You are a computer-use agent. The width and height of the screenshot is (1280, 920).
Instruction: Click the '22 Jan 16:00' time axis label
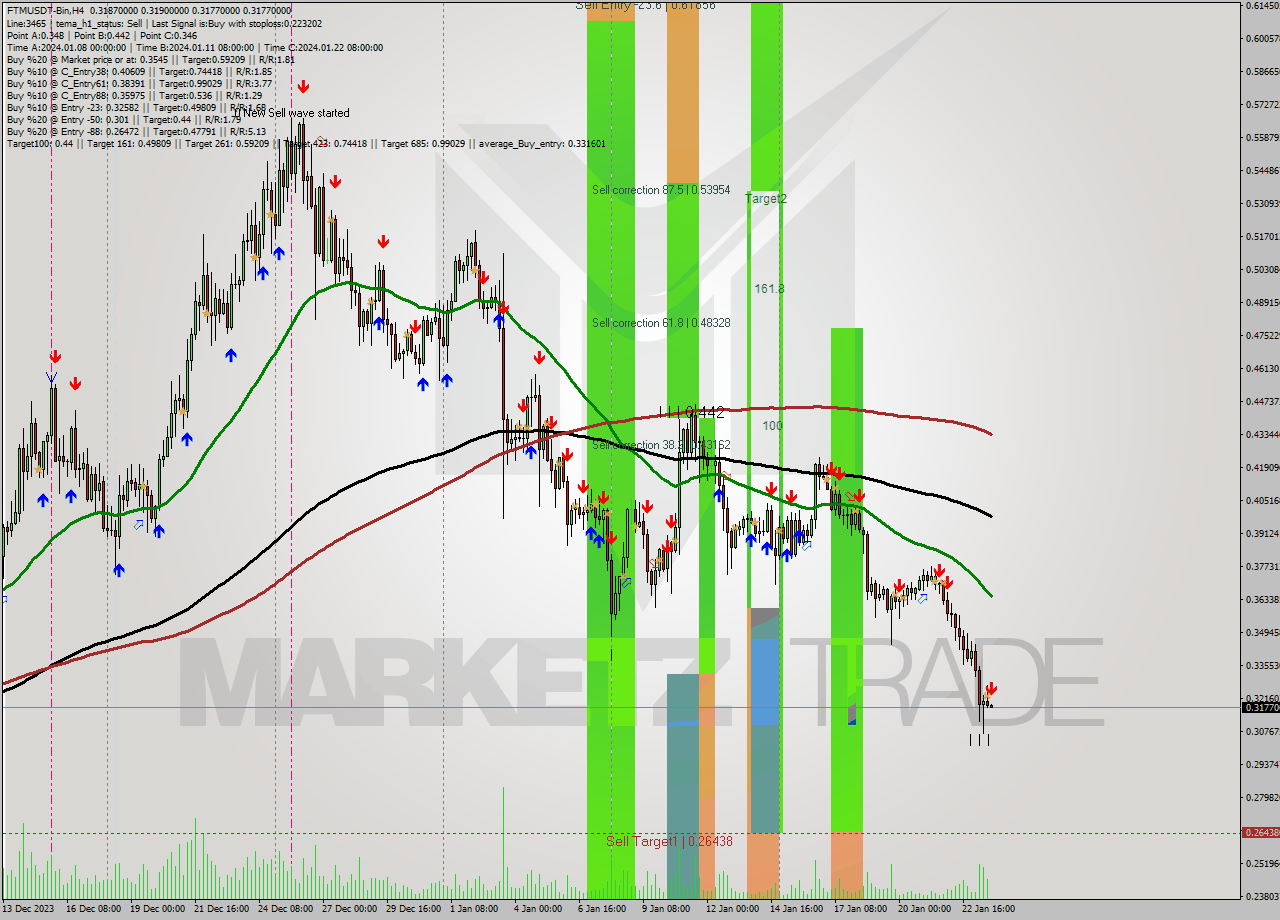[989, 909]
